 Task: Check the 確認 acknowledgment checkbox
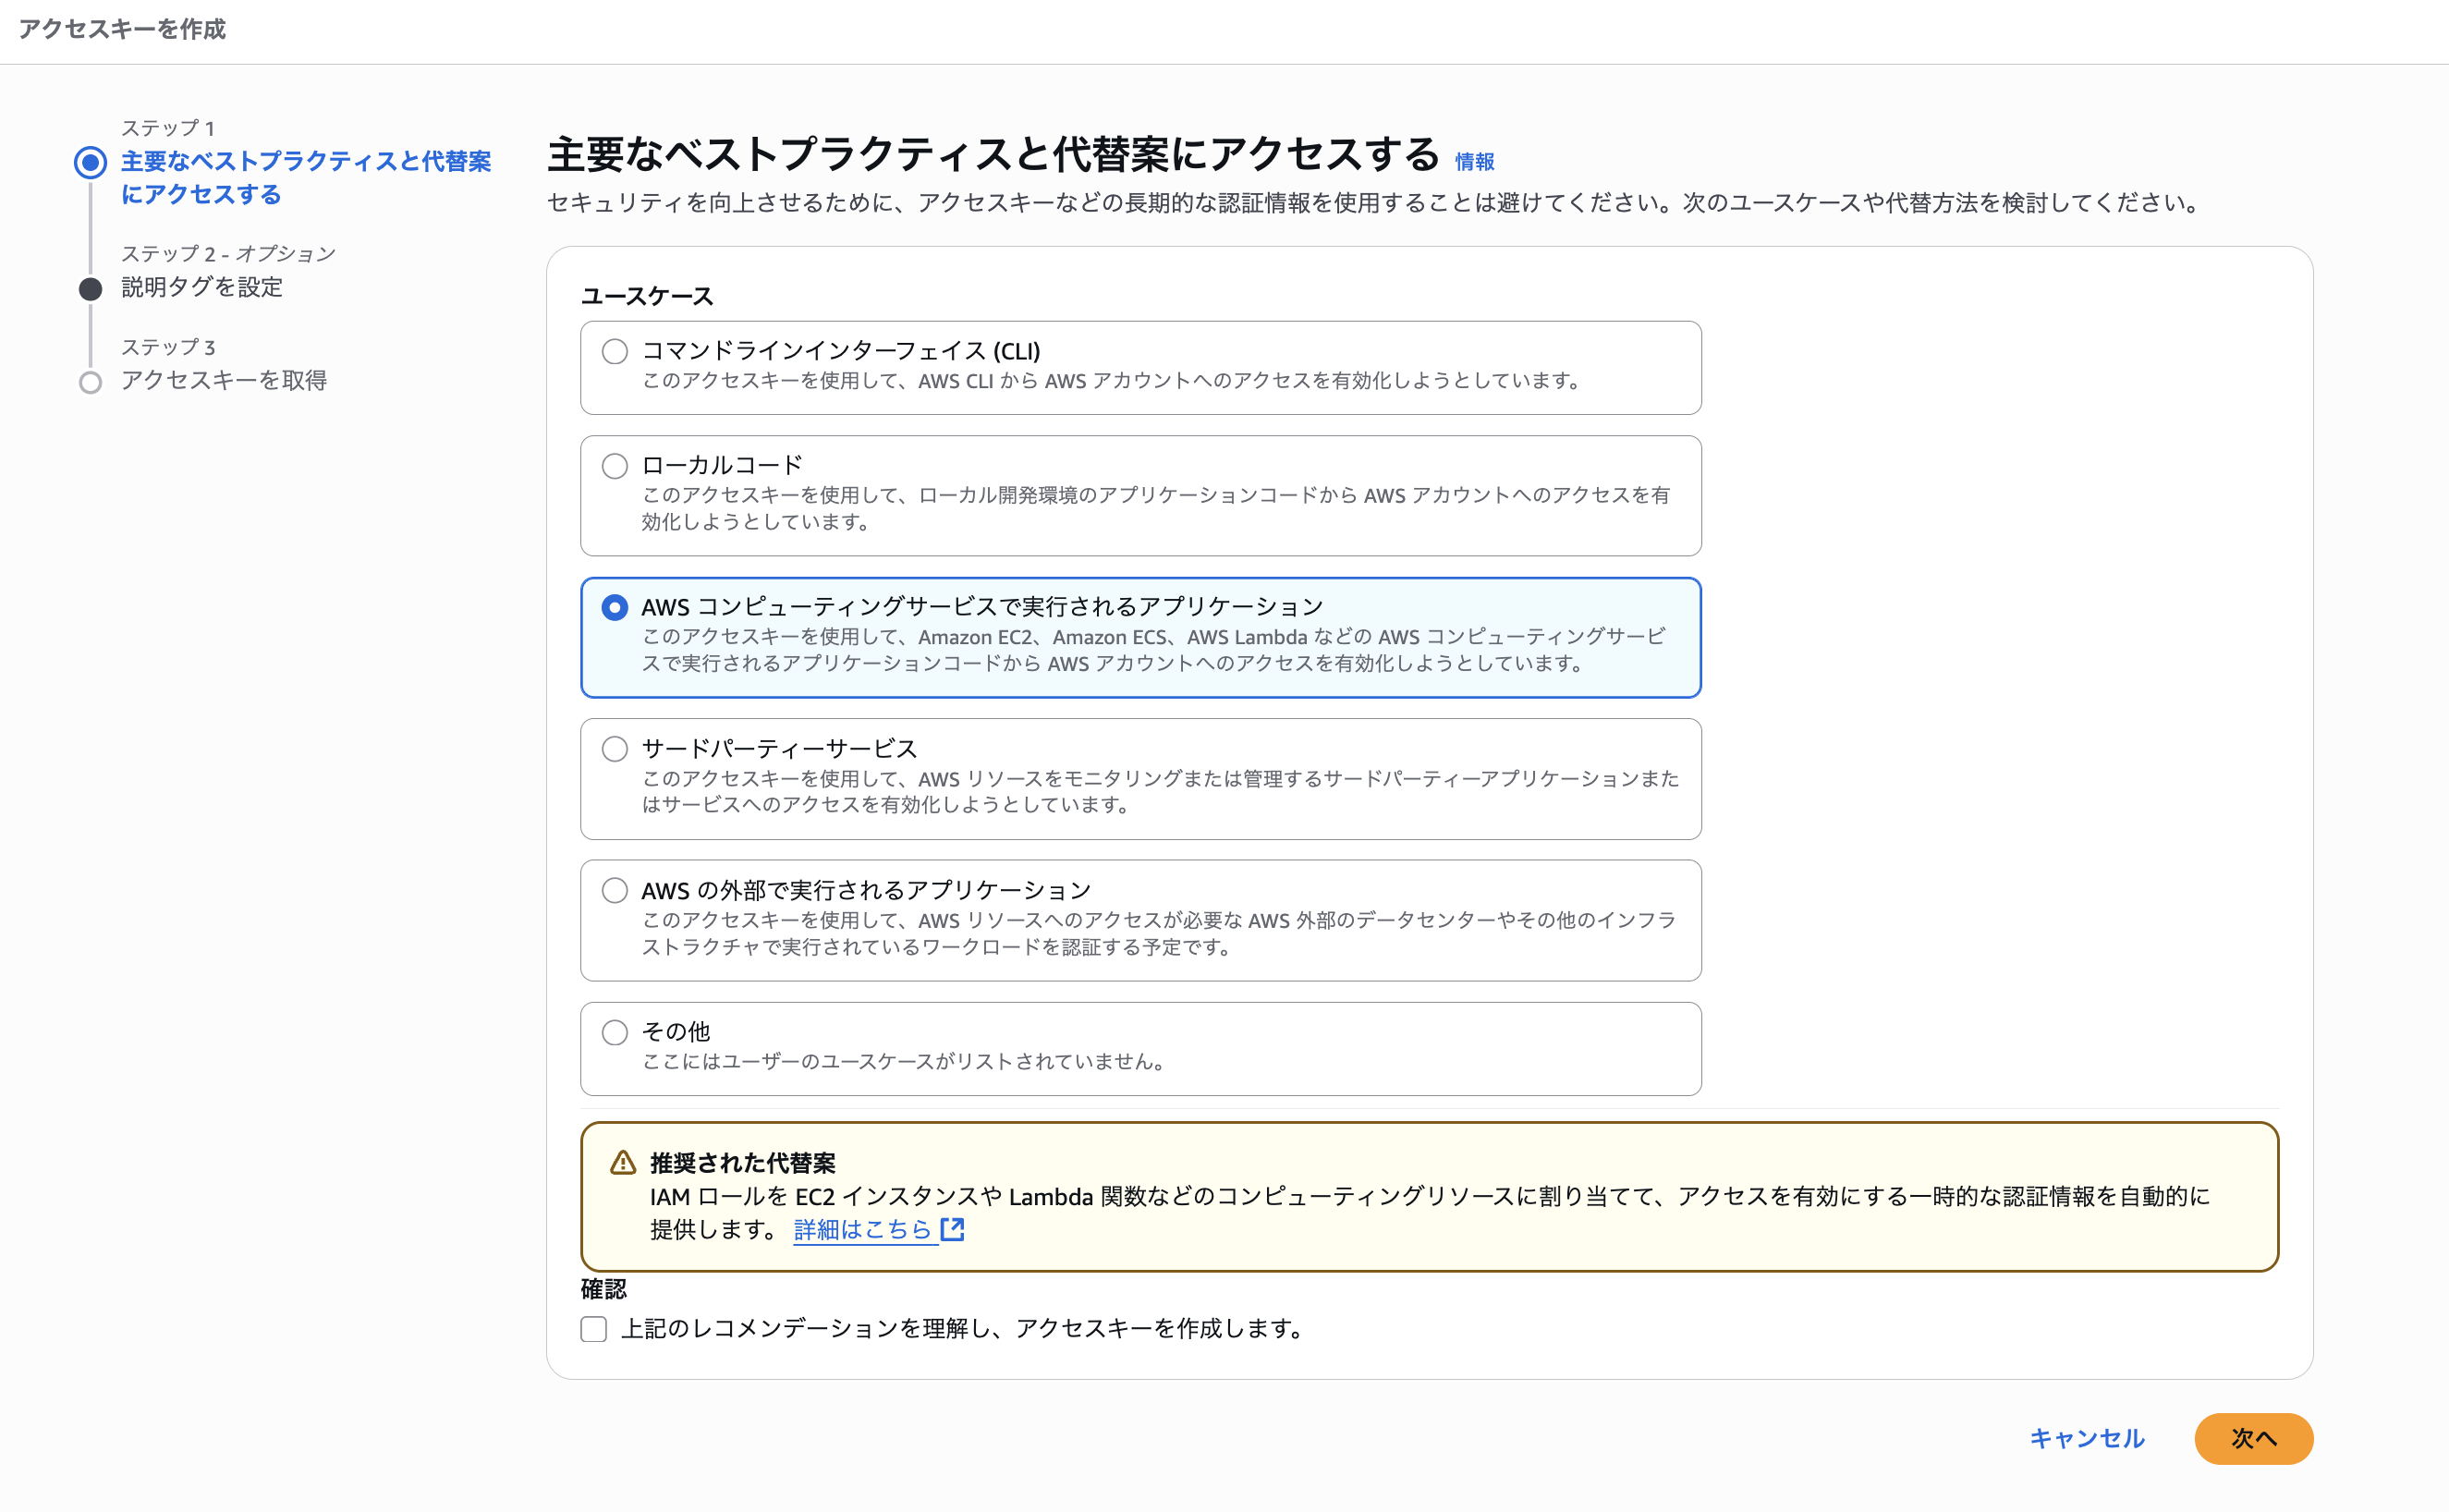[593, 1329]
